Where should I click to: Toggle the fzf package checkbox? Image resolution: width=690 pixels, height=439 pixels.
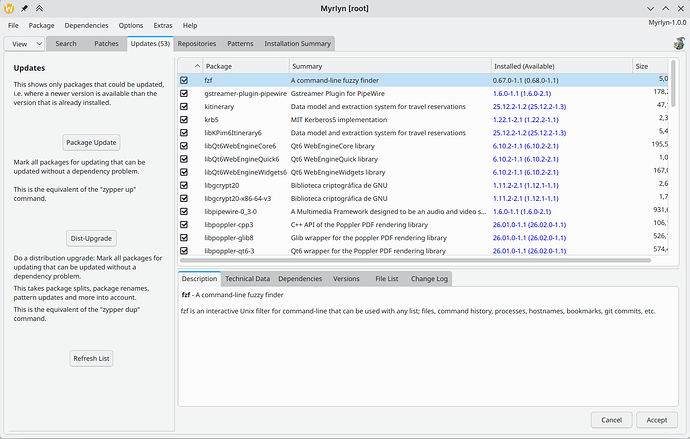(184, 80)
